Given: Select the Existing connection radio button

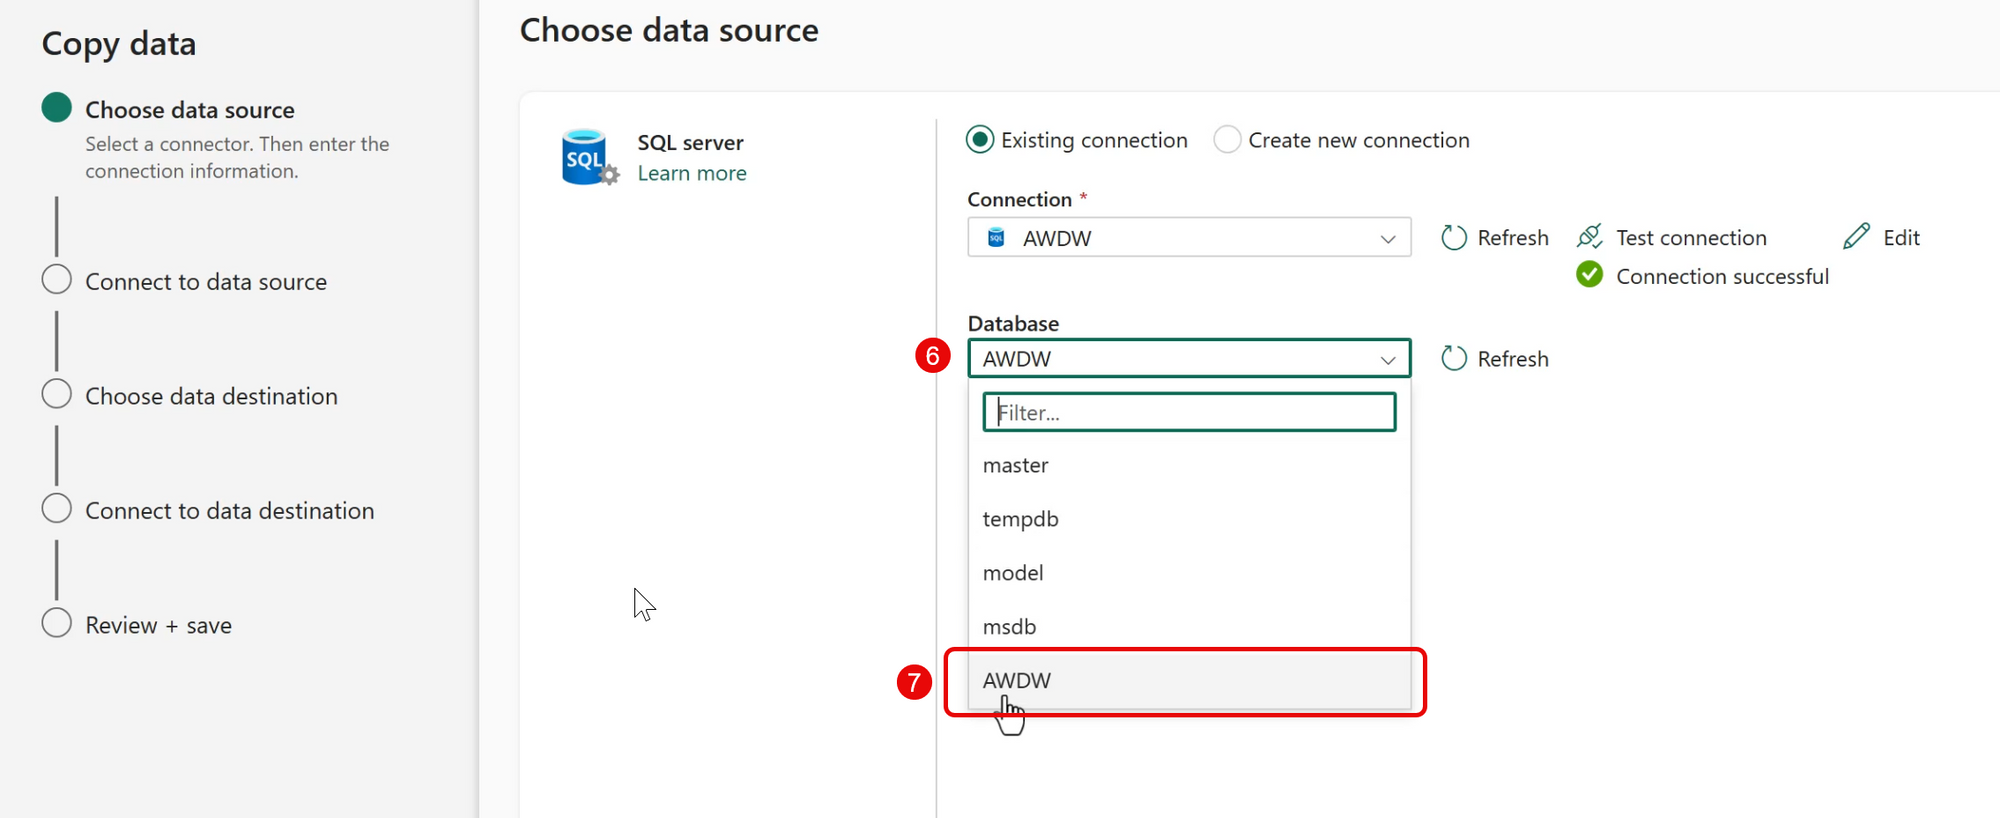Looking at the screenshot, I should click(x=980, y=140).
